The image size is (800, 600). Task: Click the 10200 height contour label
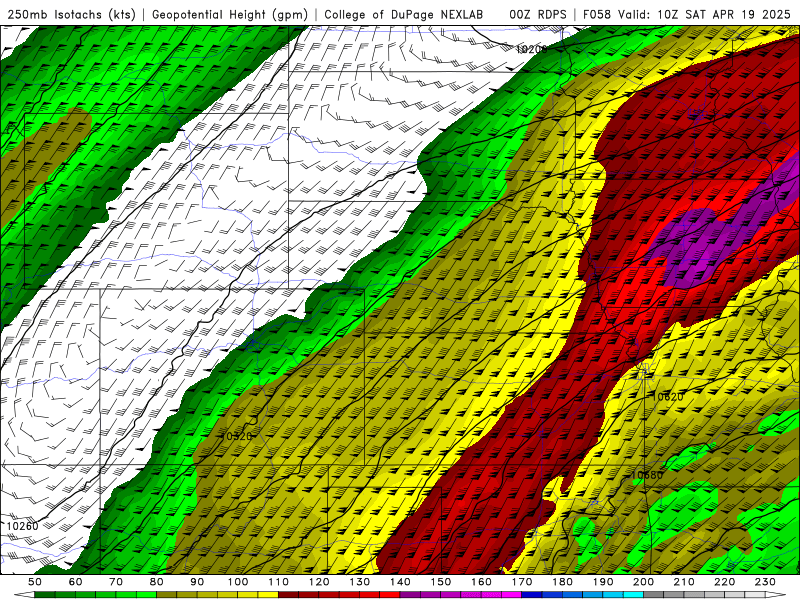click(531, 49)
